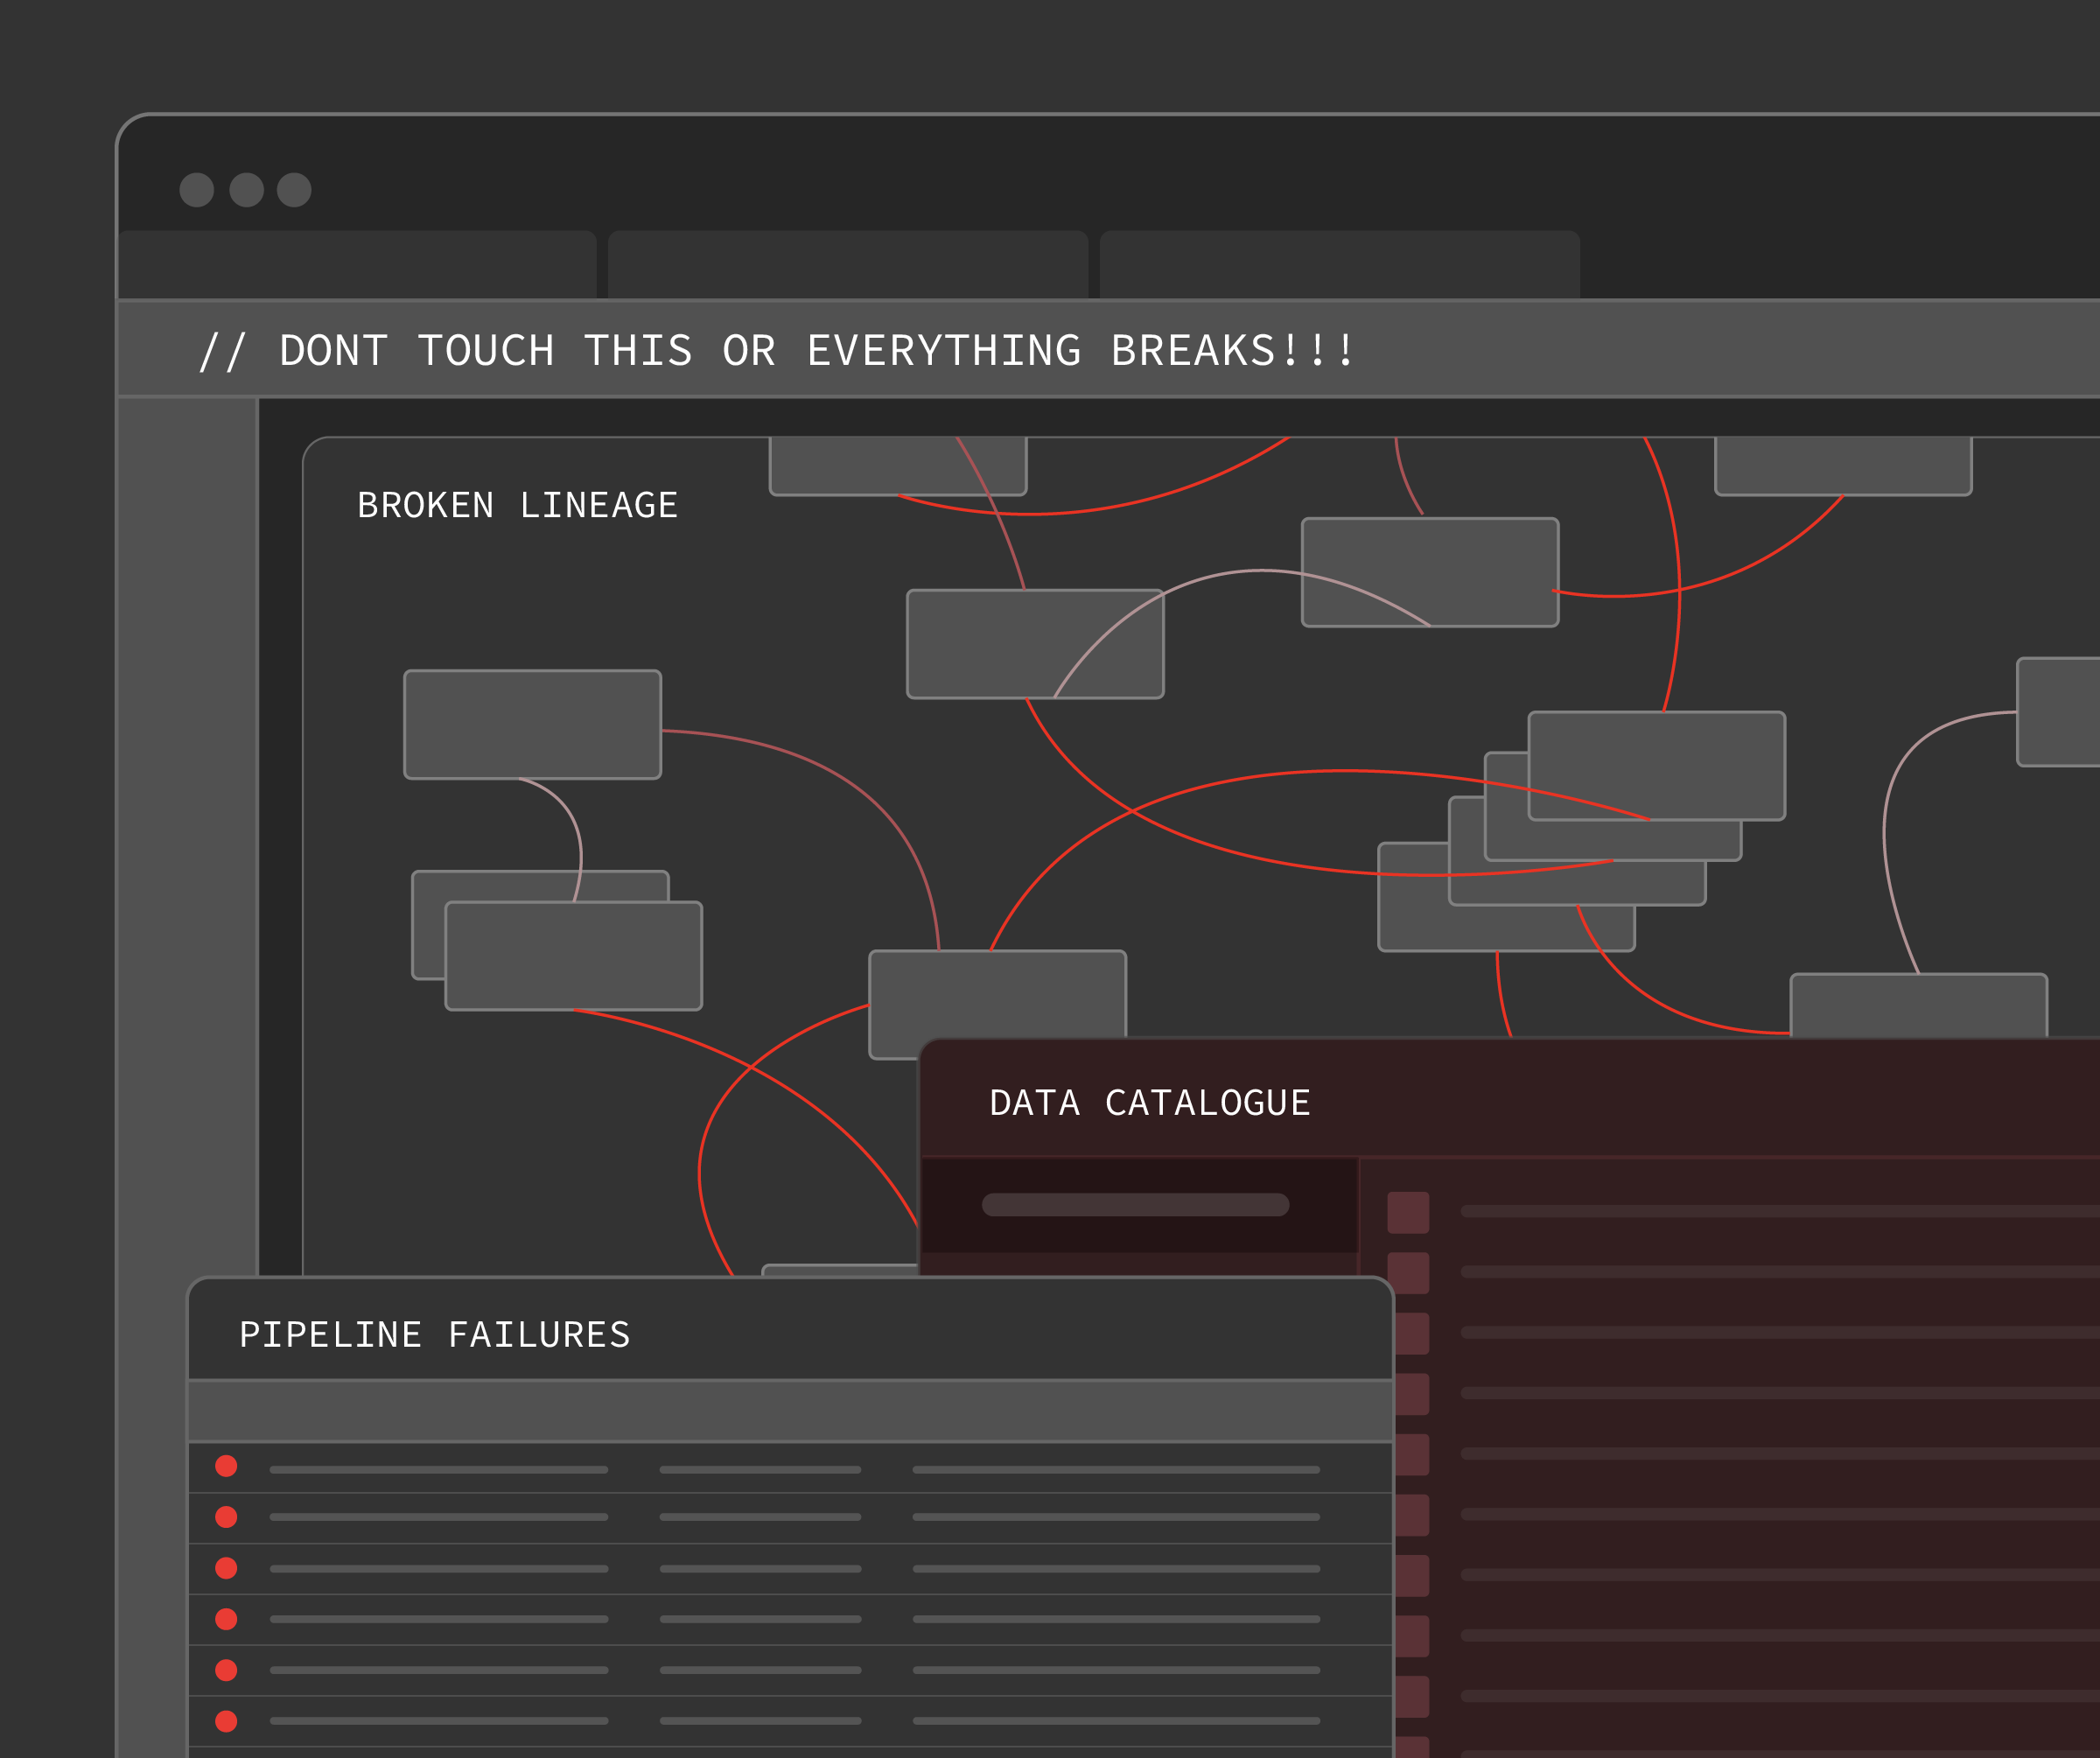Toggle the third square checkbox in Data Catalogue
Image resolution: width=2100 pixels, height=1758 pixels.
point(1414,1334)
